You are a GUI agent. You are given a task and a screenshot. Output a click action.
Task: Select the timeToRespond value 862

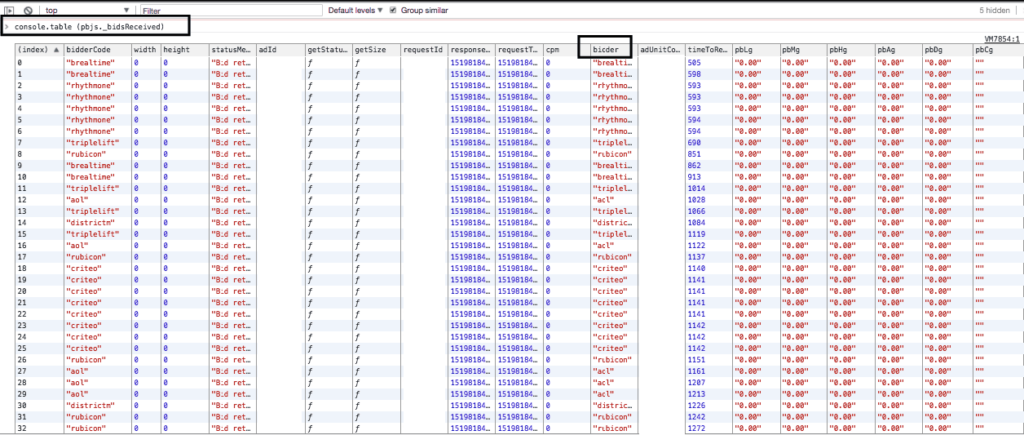tap(694, 165)
